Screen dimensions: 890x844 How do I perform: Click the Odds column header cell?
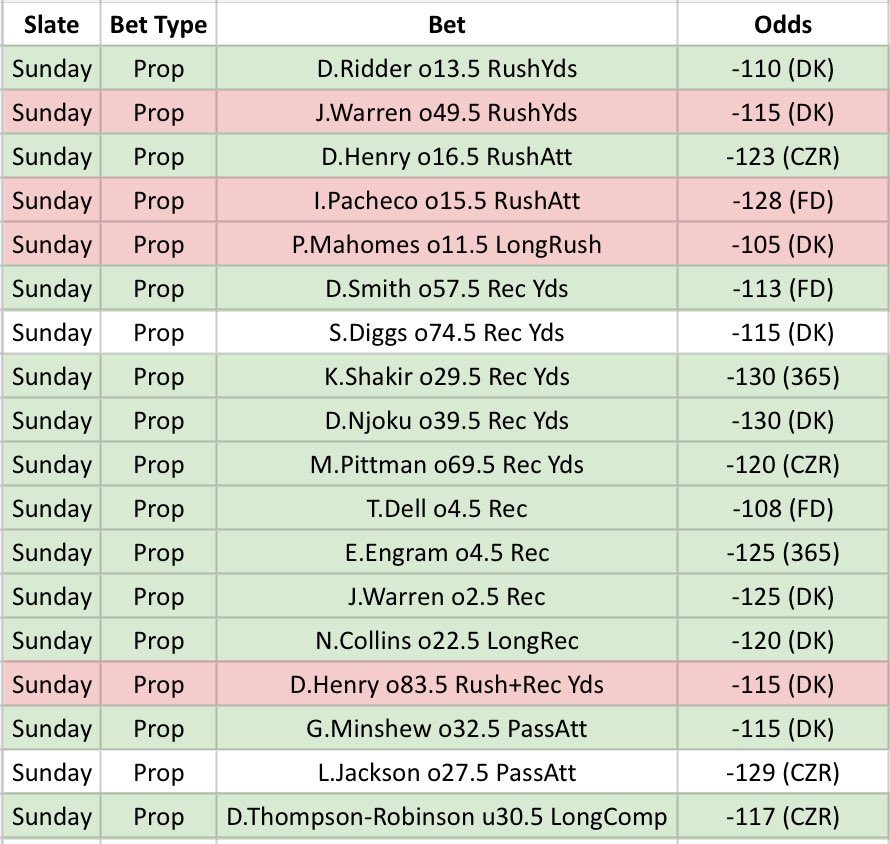783,24
